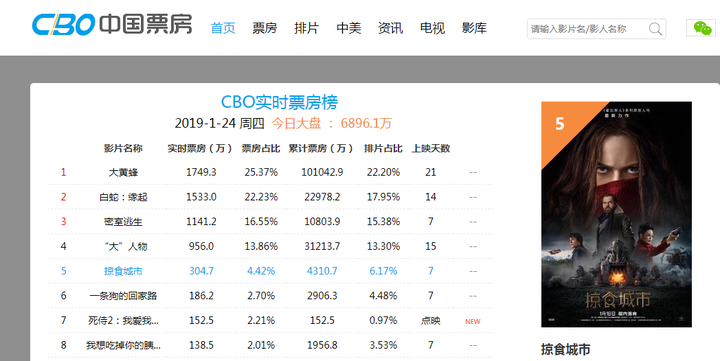Image resolution: width=720 pixels, height=361 pixels.
Task: Click the search magnifier icon
Action: [x=655, y=29]
